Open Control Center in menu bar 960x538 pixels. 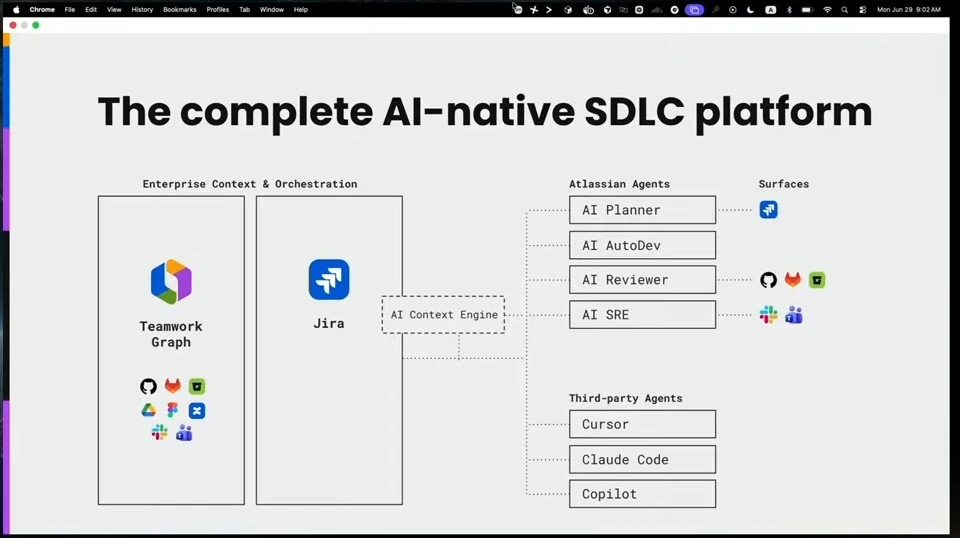click(x=863, y=10)
